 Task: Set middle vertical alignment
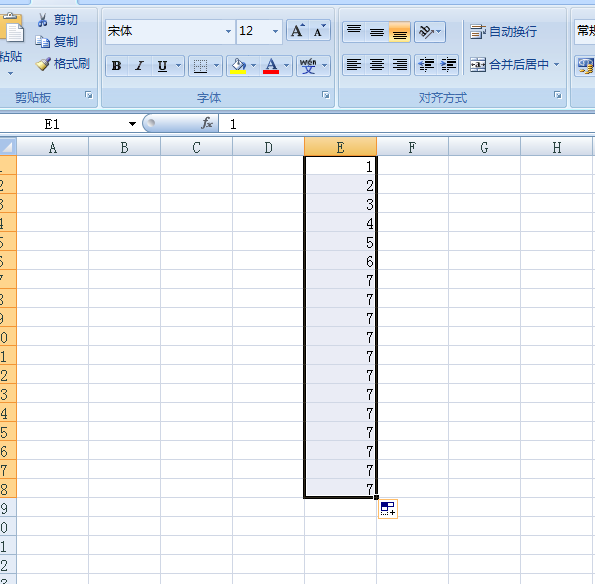coord(377,31)
